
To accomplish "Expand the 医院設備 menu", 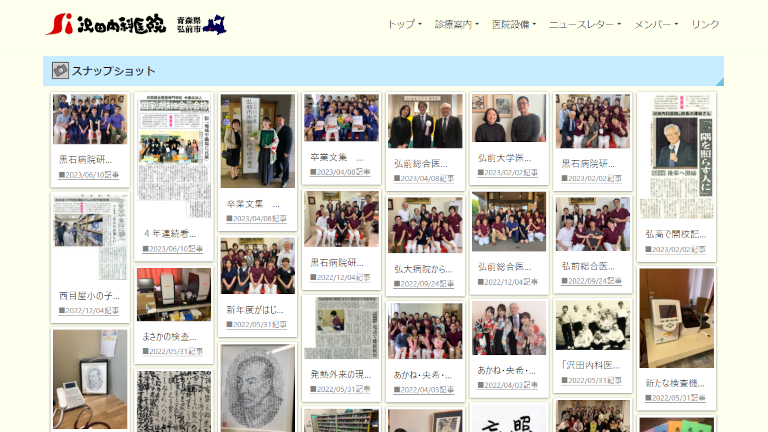I will pos(514,24).
